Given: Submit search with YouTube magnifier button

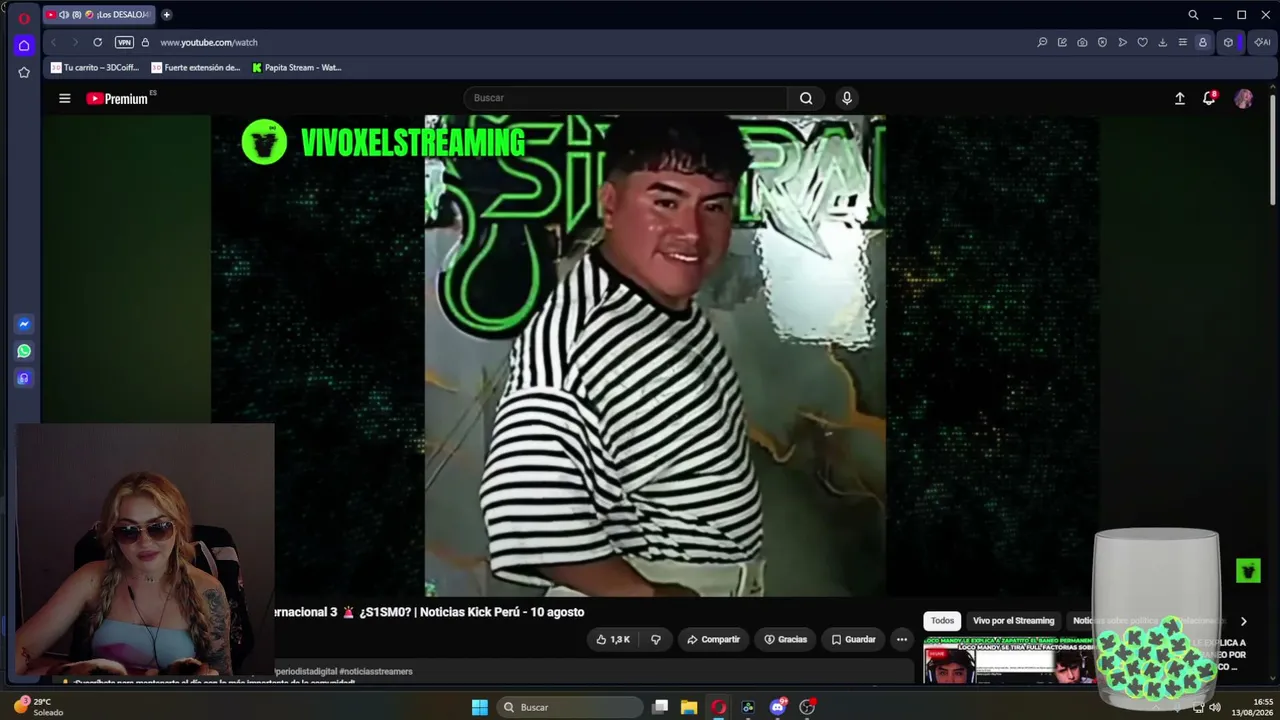Looking at the screenshot, I should click(806, 98).
